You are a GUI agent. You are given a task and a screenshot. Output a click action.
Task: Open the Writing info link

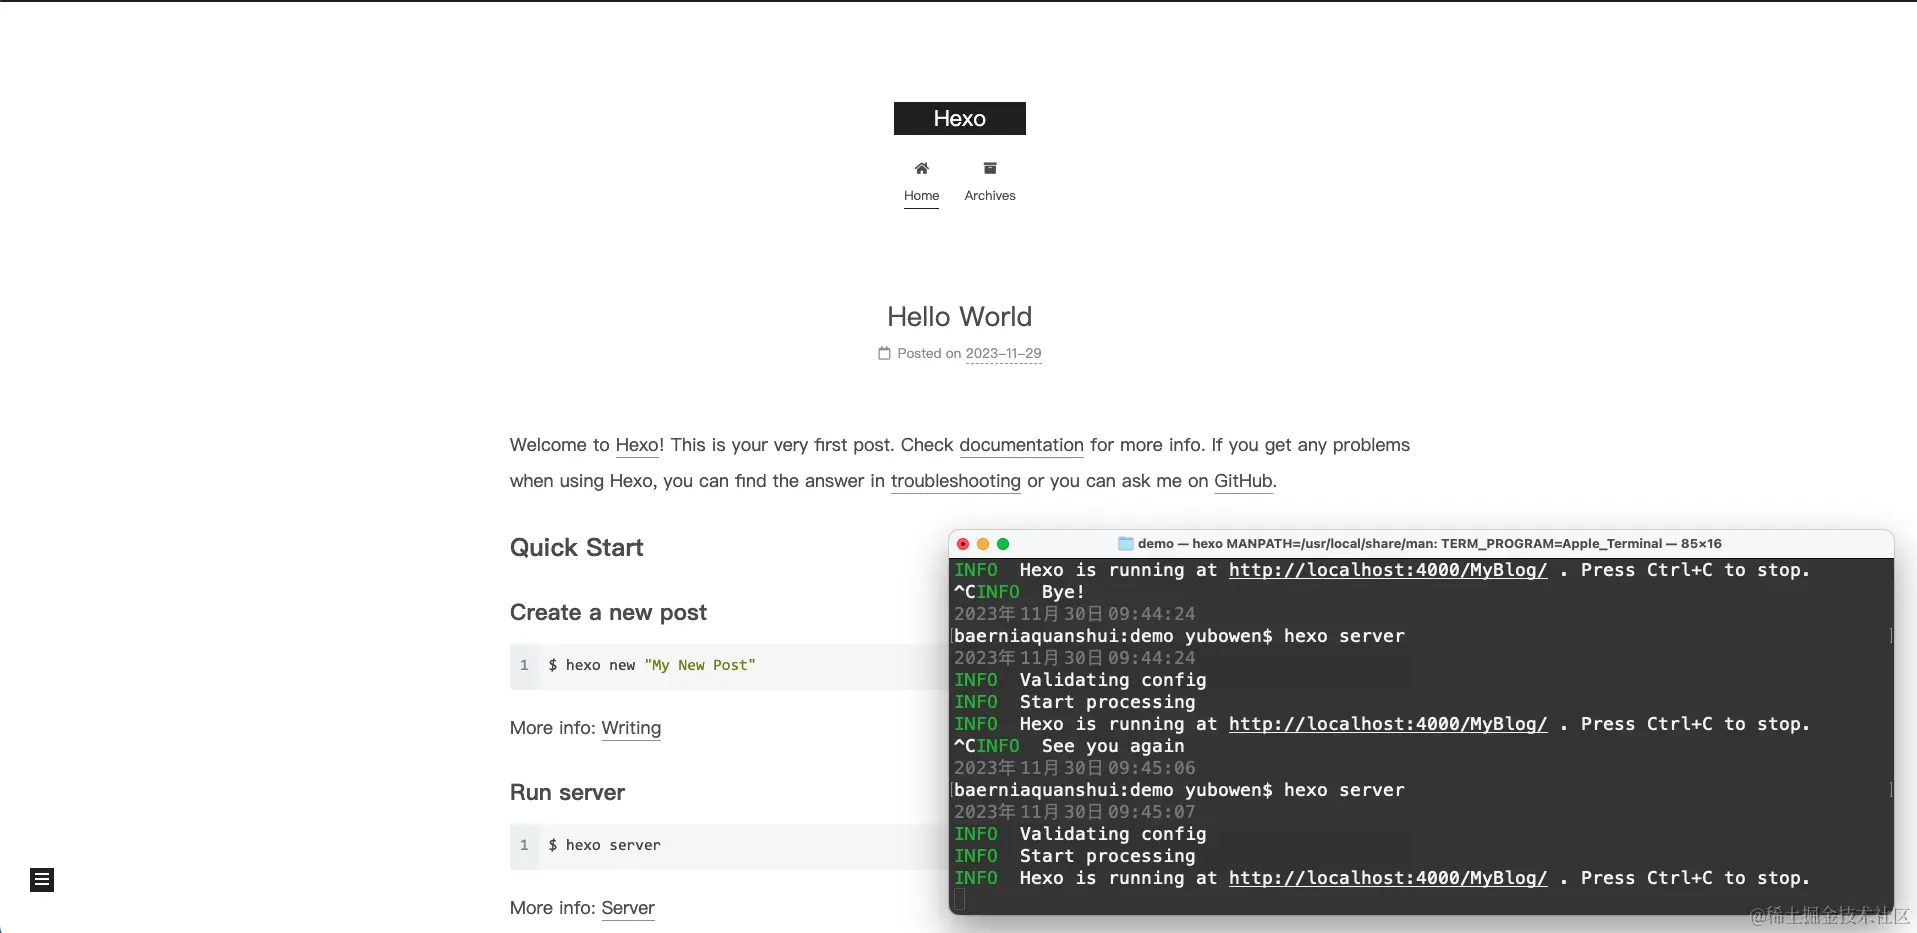coord(631,728)
